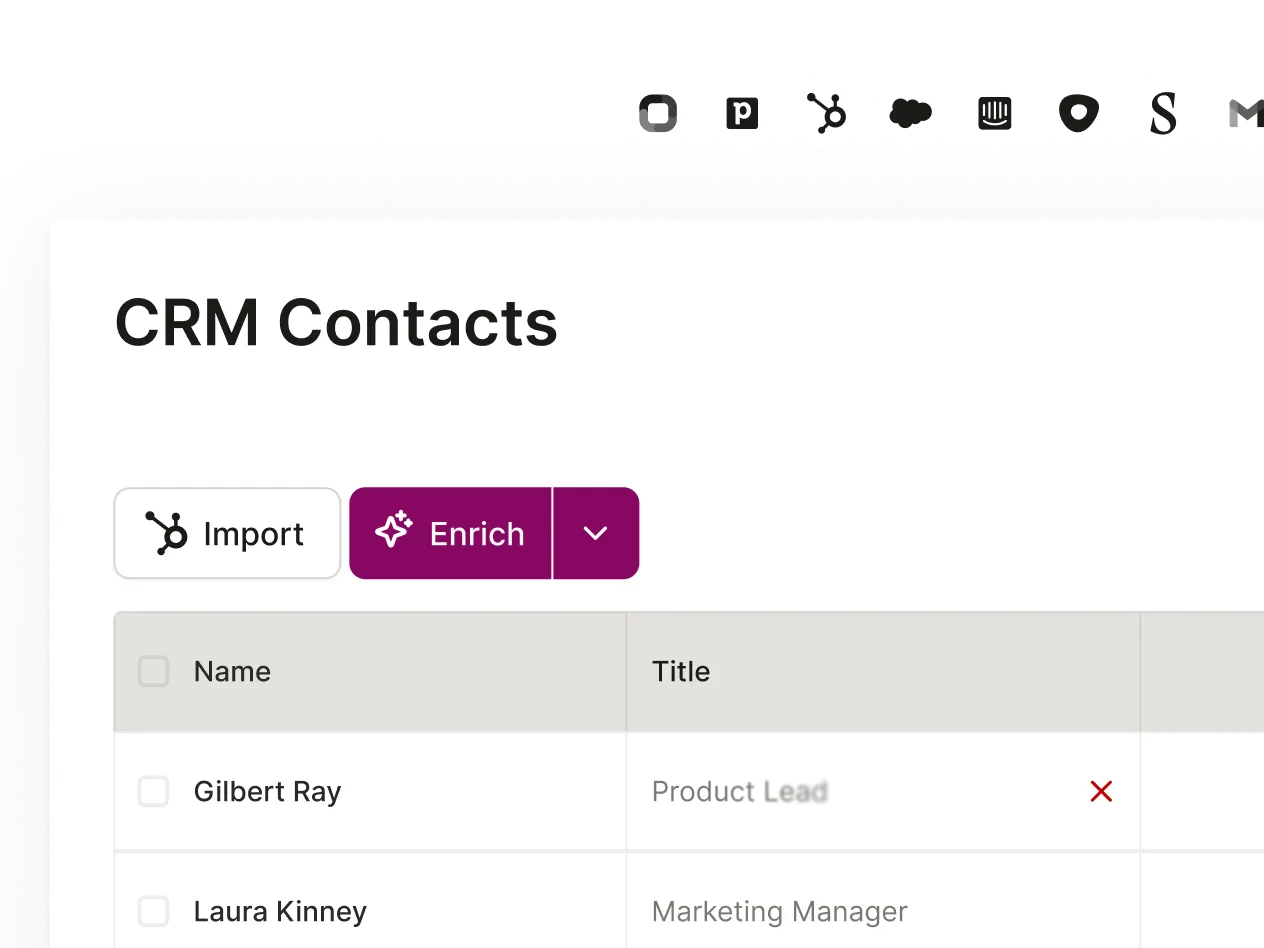Select the contact name Gilbert Ray
The width and height of the screenshot is (1264, 948).
point(267,791)
